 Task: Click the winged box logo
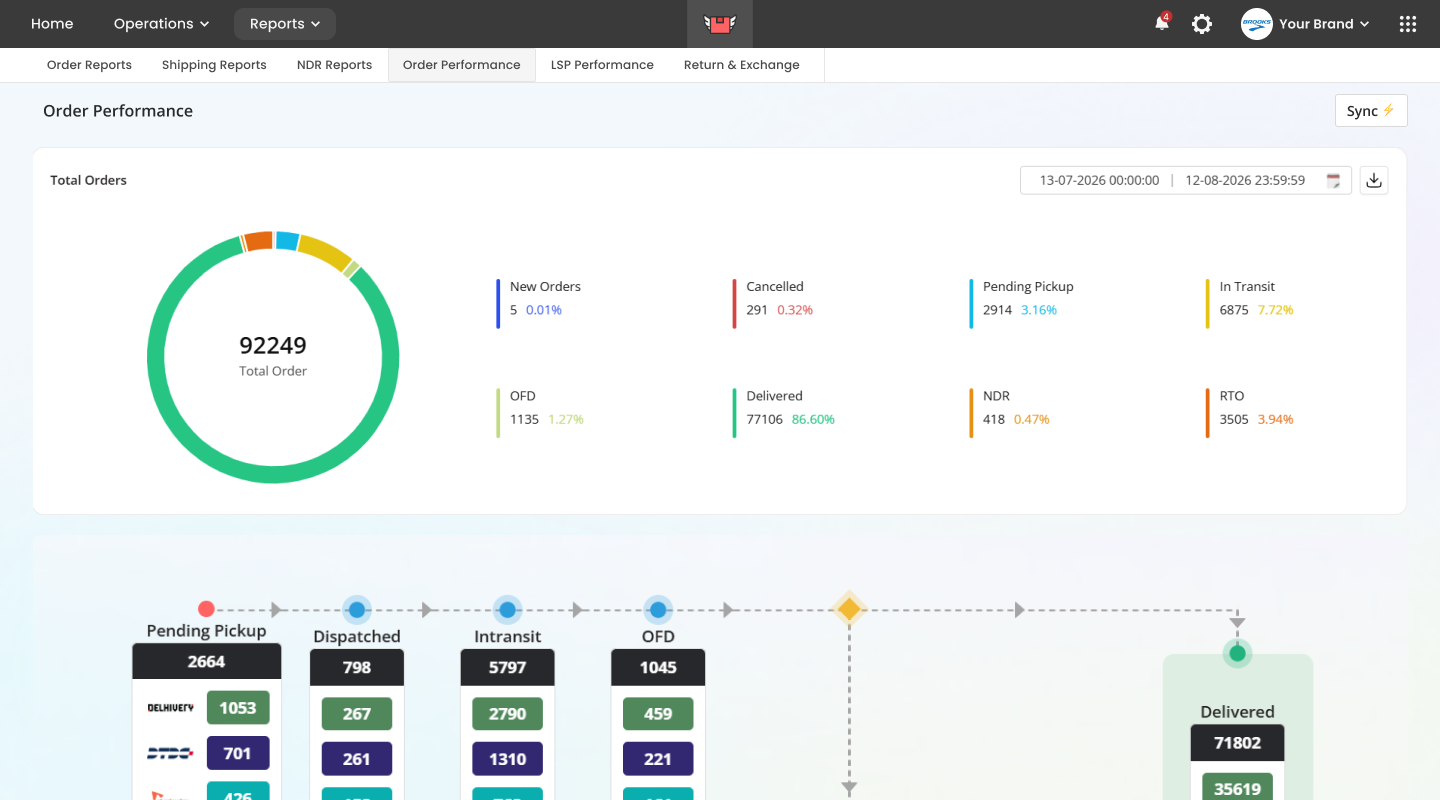[719, 24]
